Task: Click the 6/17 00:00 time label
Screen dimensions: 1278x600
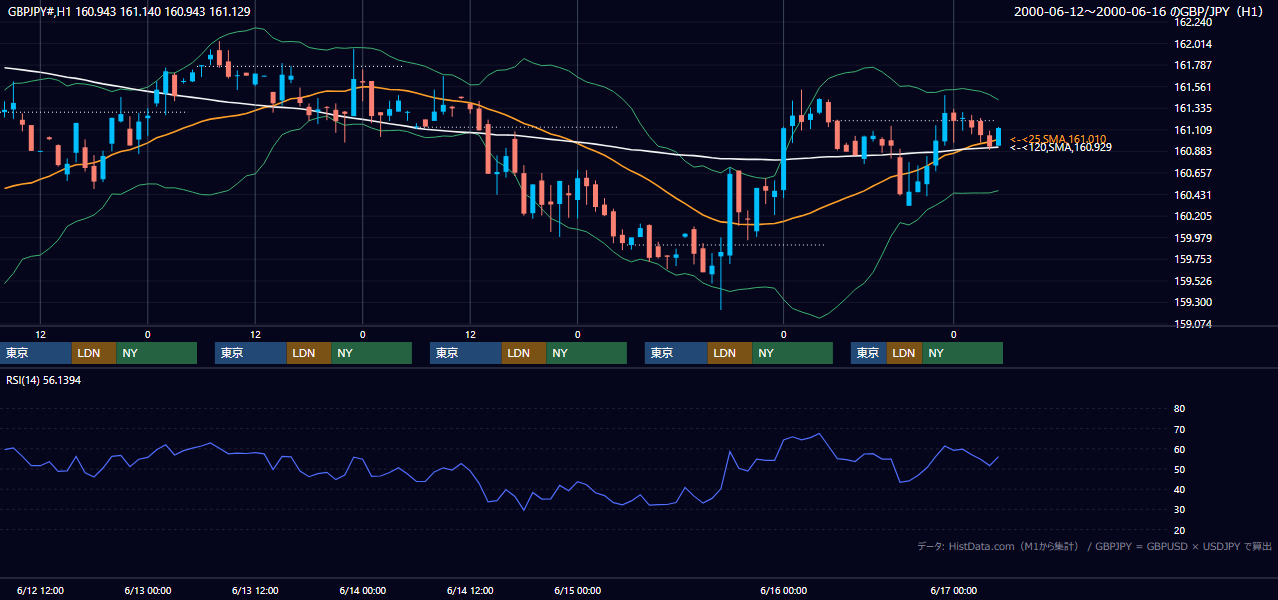Action: (953, 590)
